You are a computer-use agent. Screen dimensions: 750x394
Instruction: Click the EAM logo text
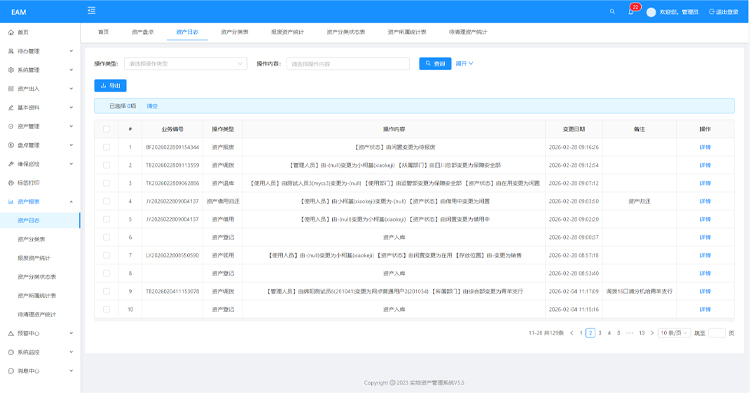pyautogui.click(x=19, y=12)
